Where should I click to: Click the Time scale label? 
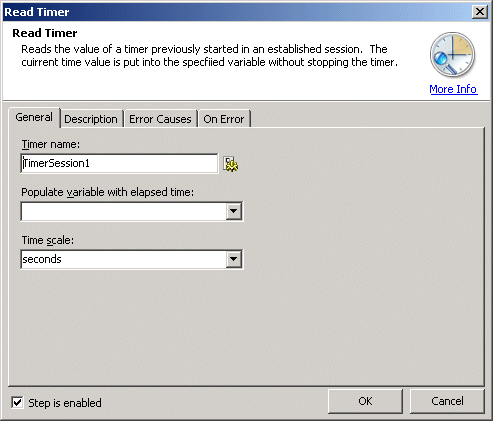48,240
